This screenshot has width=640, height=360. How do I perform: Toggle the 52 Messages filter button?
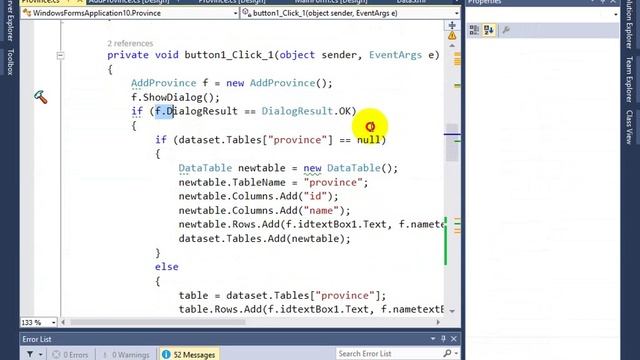pos(189,354)
